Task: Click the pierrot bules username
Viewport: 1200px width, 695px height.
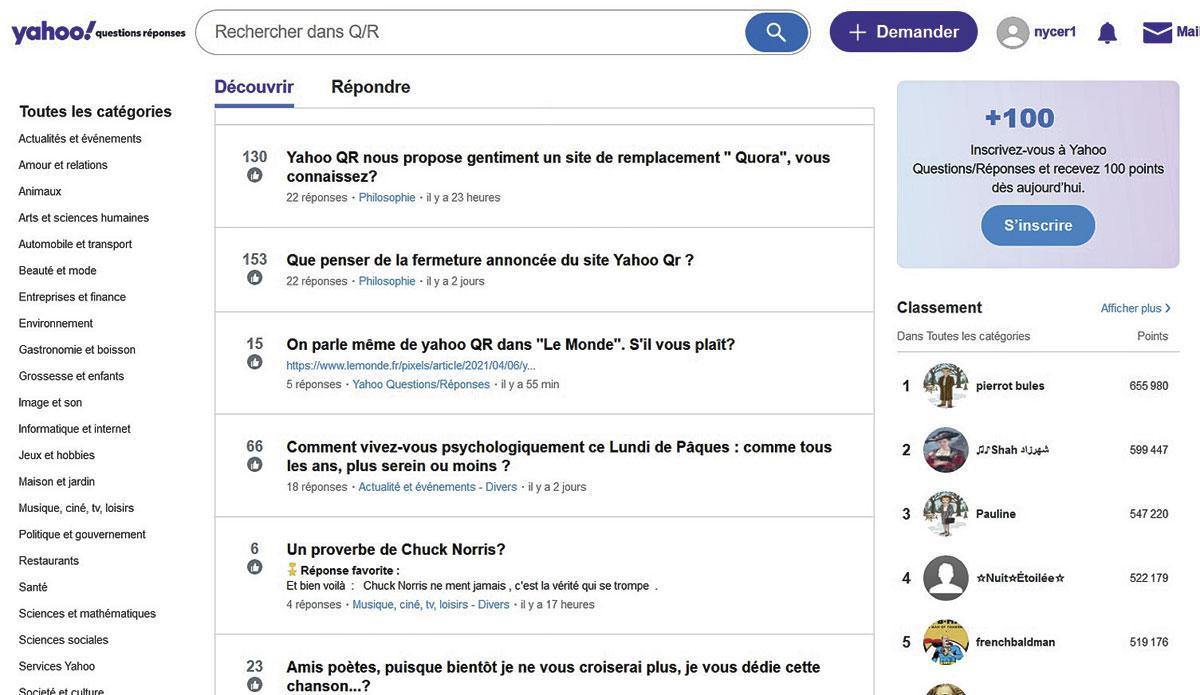Action: (x=1010, y=386)
